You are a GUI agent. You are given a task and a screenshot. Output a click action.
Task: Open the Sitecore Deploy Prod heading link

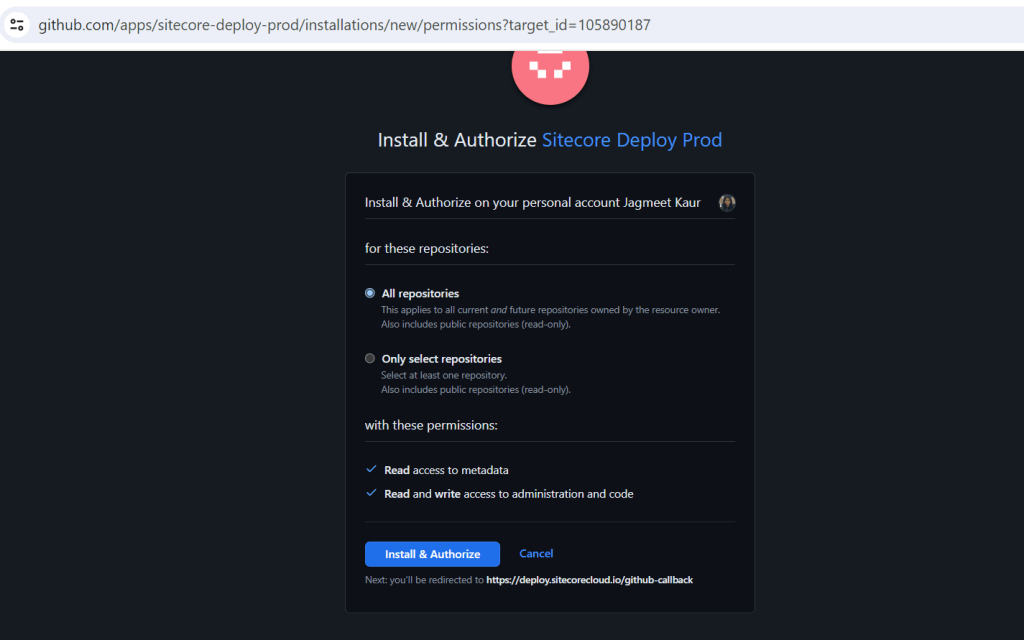(x=631, y=140)
